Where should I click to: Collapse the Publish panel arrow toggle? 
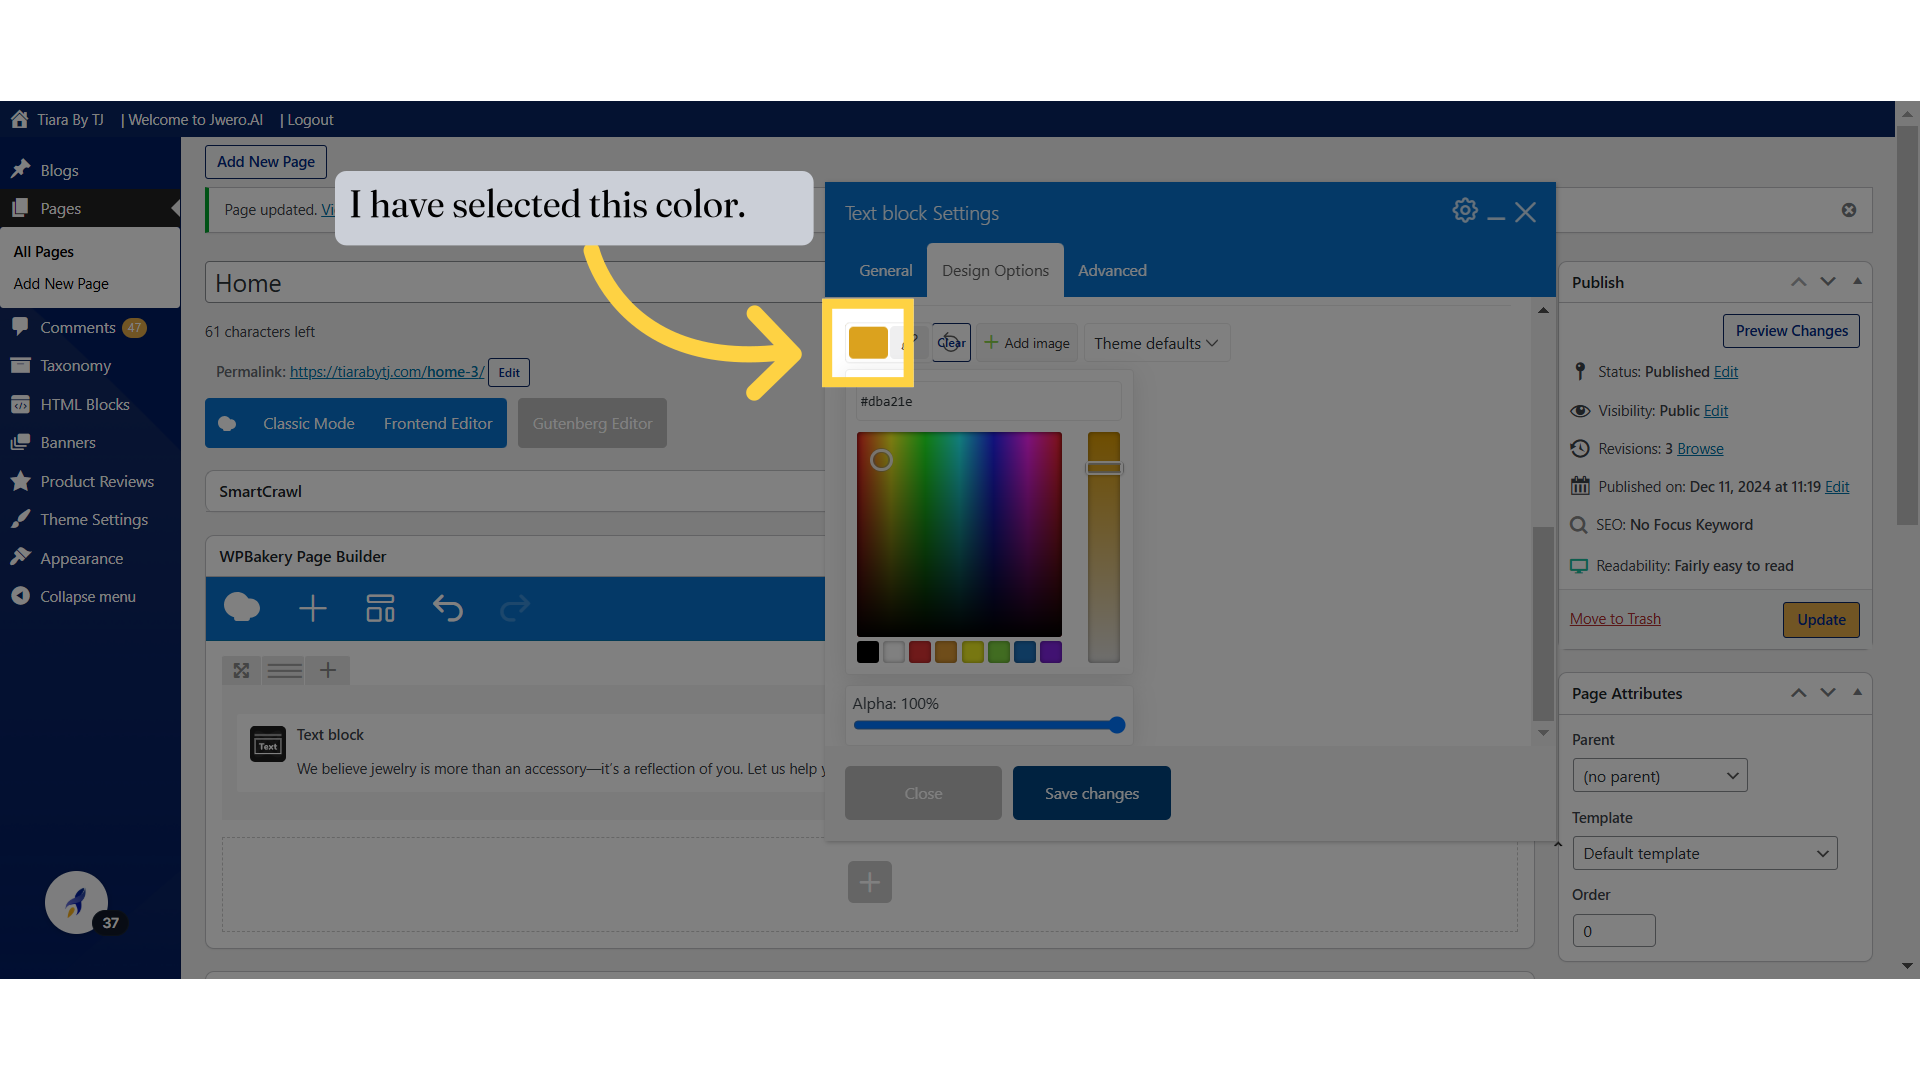click(x=1857, y=282)
